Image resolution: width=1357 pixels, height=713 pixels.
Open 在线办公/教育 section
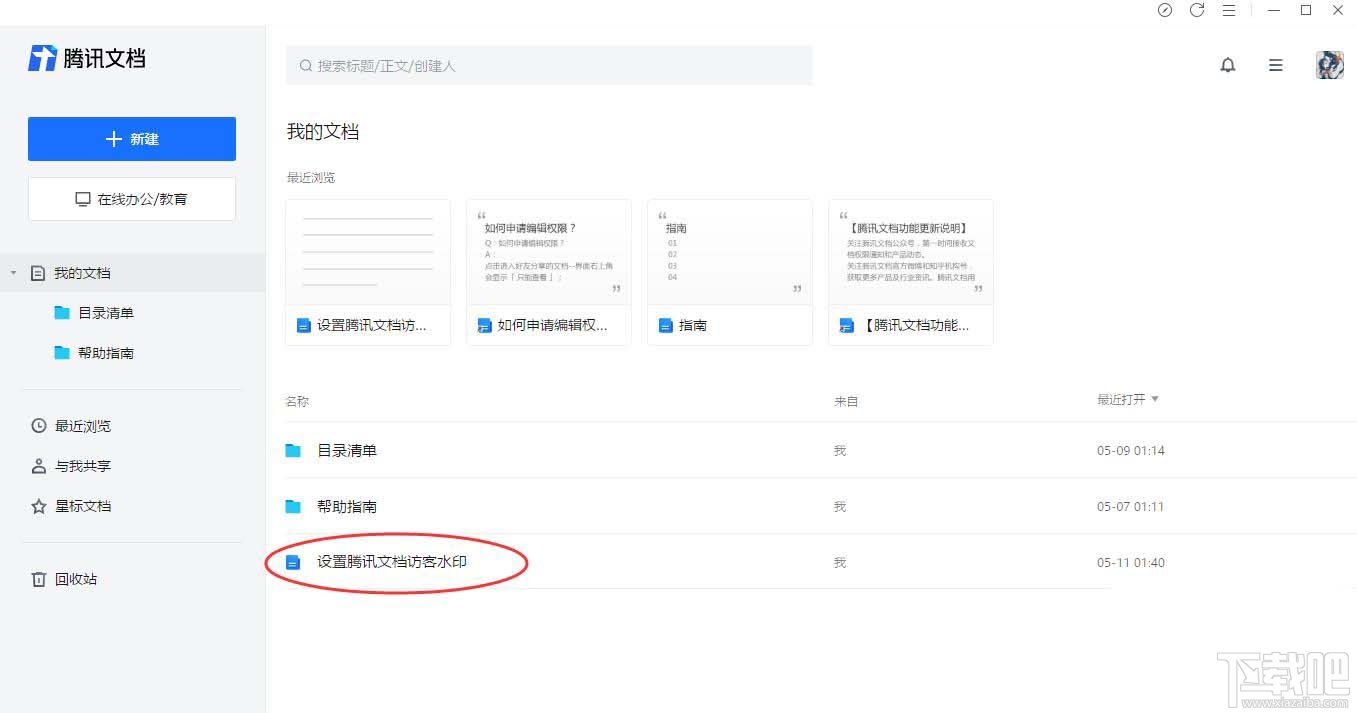131,198
